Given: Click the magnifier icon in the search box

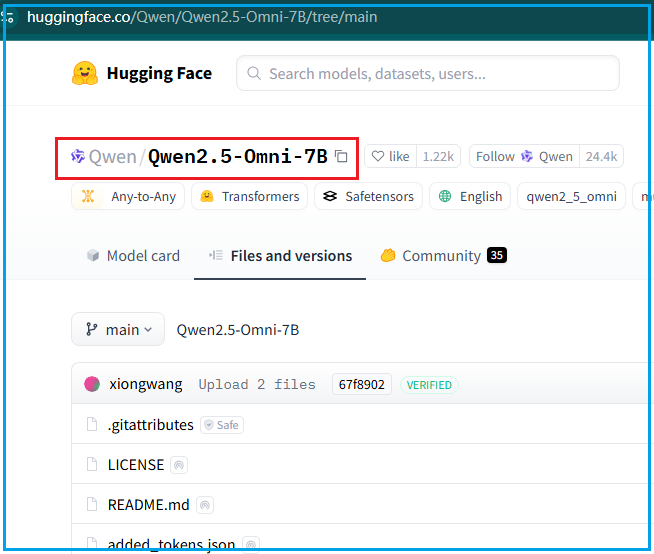Looking at the screenshot, I should (x=254, y=73).
